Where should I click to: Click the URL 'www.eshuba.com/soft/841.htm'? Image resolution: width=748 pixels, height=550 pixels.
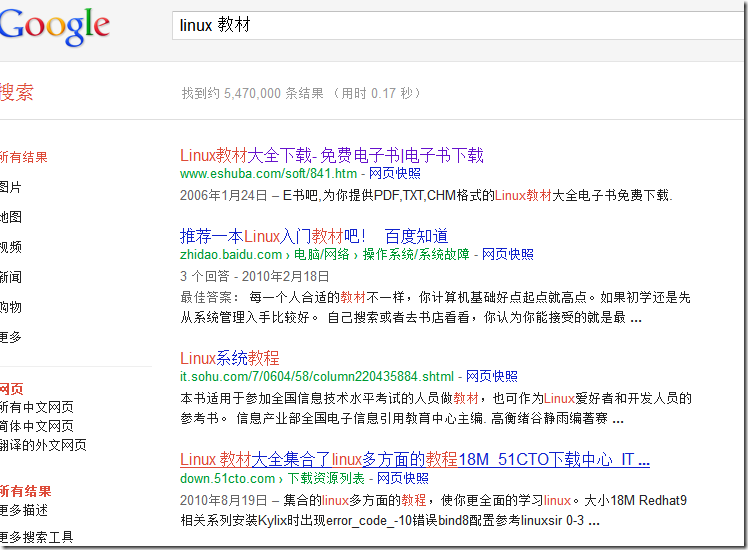pyautogui.click(x=268, y=173)
